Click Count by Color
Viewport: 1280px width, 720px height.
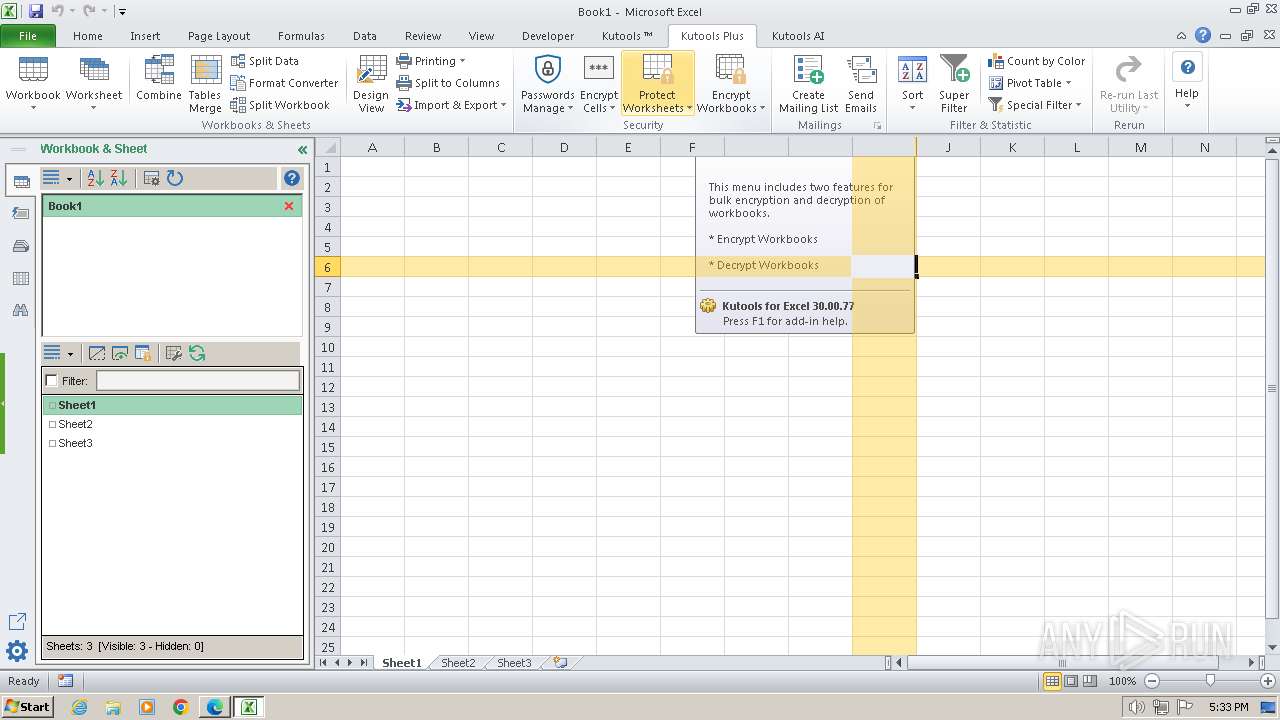[1037, 61]
